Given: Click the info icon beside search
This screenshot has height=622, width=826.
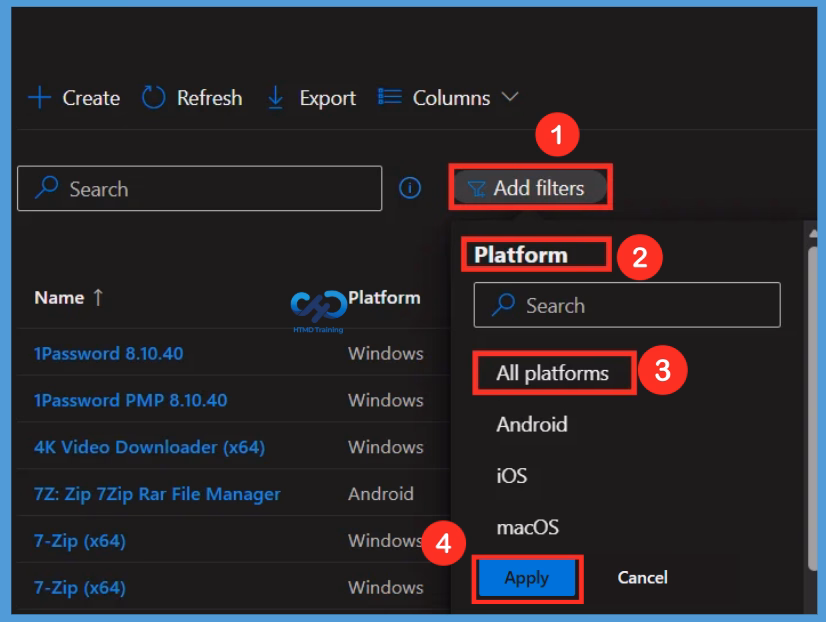Looking at the screenshot, I should pos(410,188).
